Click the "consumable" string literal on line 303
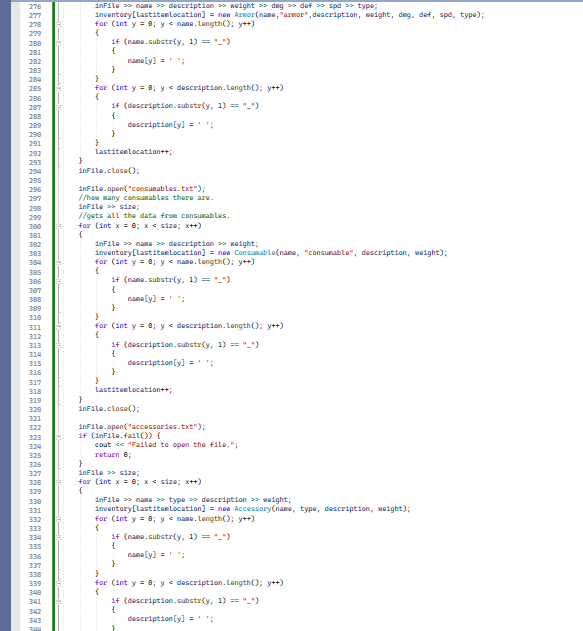583x631 pixels. pyautogui.click(x=329, y=253)
